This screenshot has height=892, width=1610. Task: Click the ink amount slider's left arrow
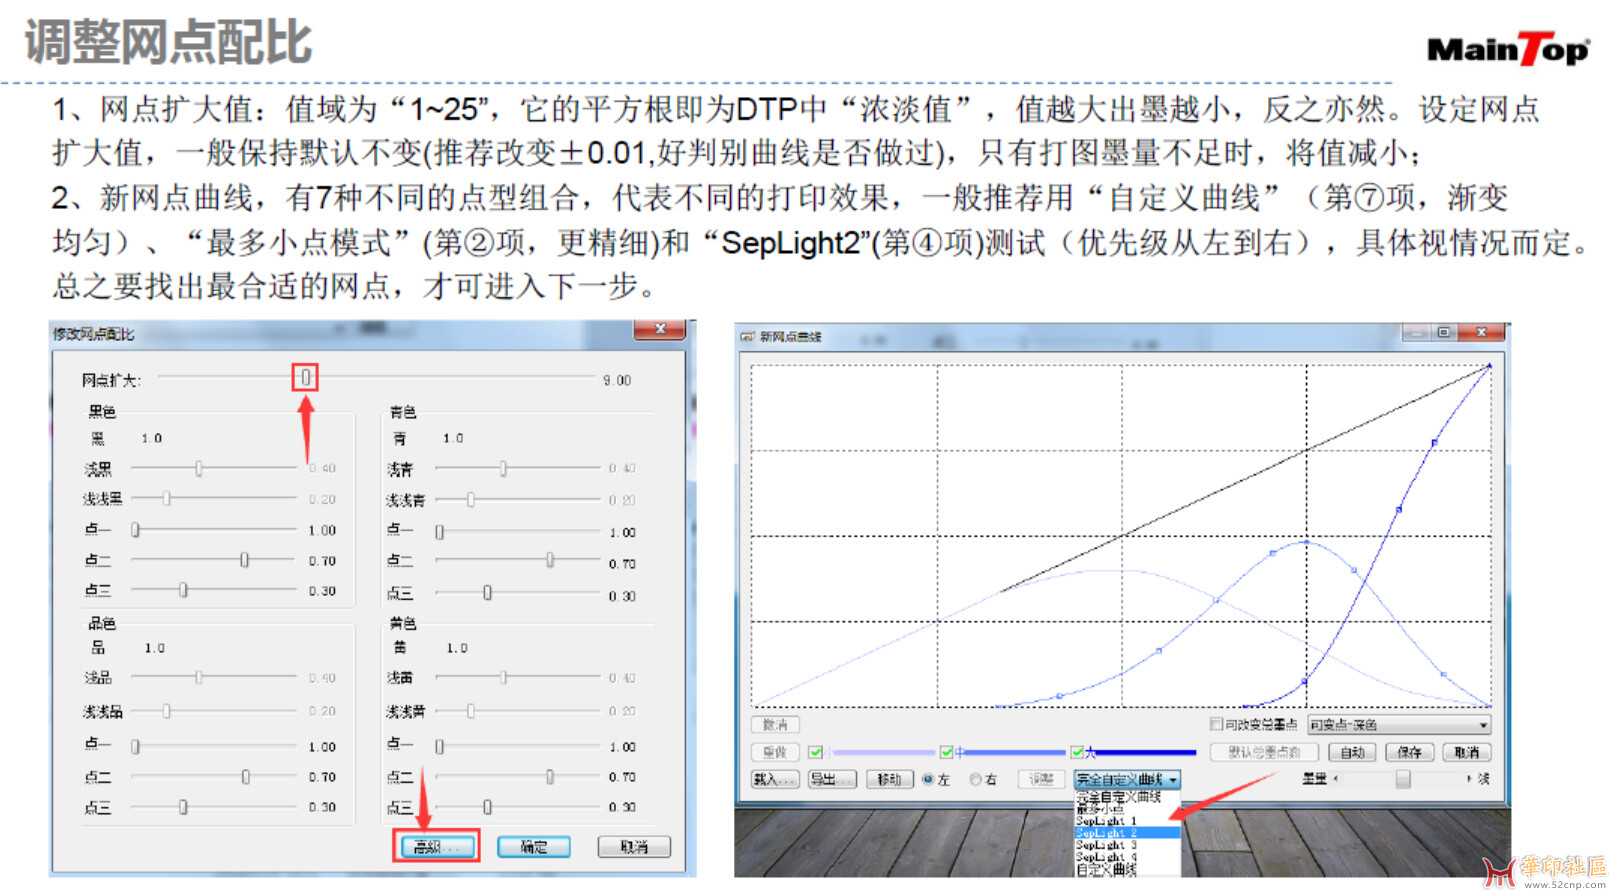pyautogui.click(x=1336, y=779)
